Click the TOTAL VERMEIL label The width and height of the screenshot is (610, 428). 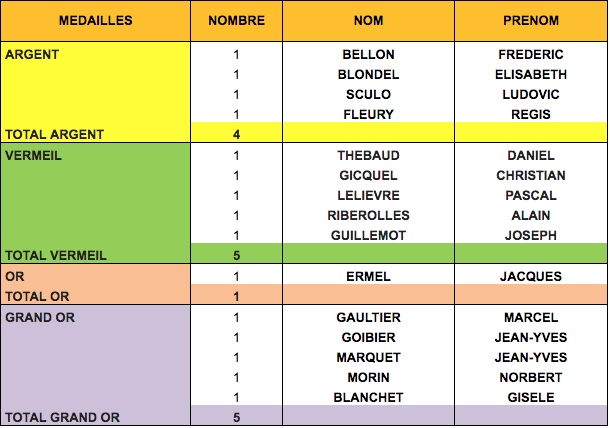tap(56, 255)
